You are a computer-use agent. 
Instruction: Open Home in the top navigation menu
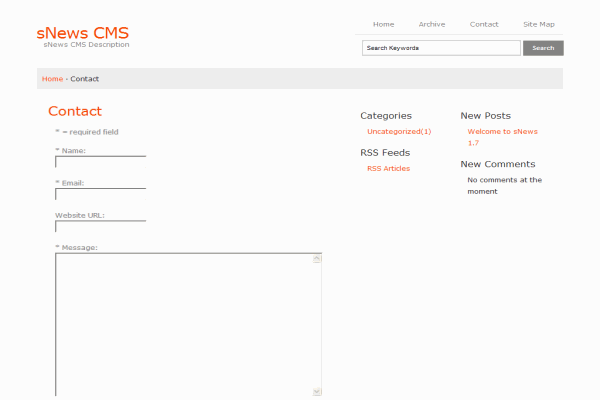pyautogui.click(x=383, y=24)
